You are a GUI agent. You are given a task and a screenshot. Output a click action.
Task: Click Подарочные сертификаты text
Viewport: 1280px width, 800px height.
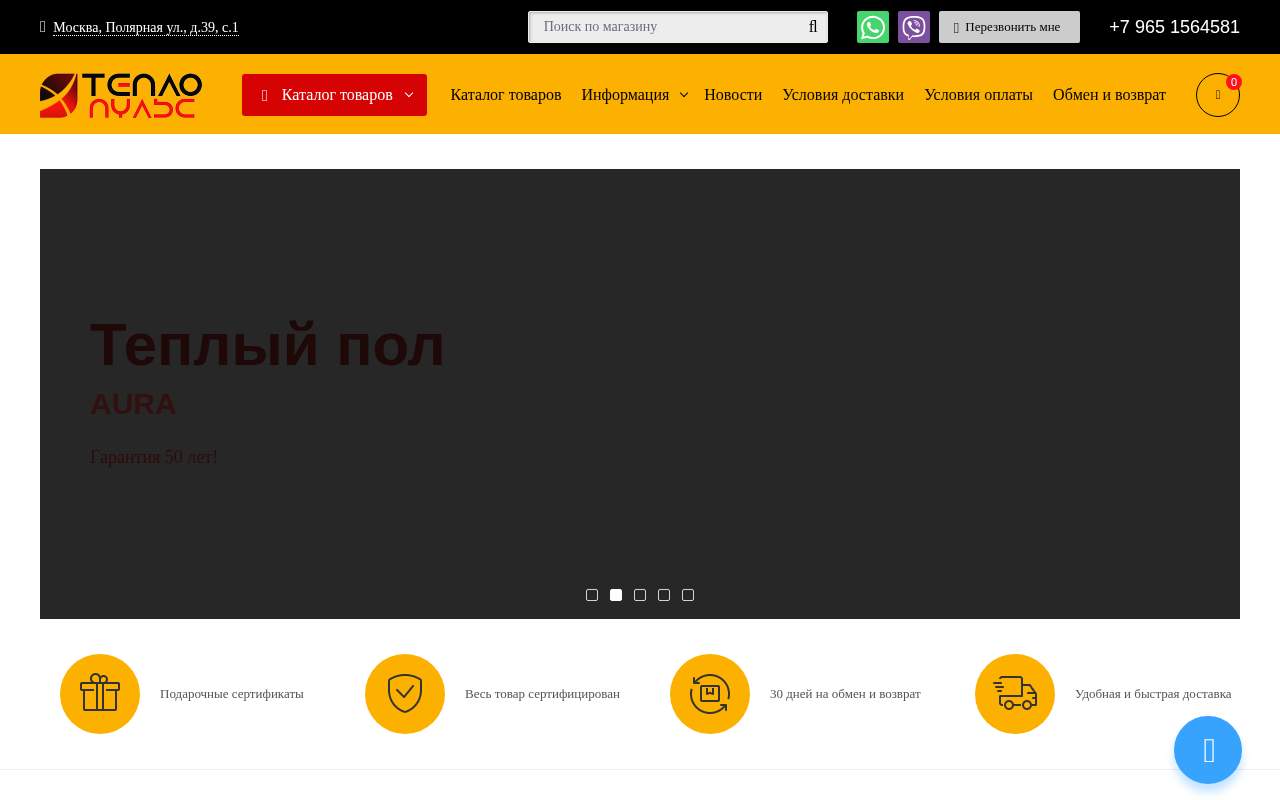(x=232, y=694)
